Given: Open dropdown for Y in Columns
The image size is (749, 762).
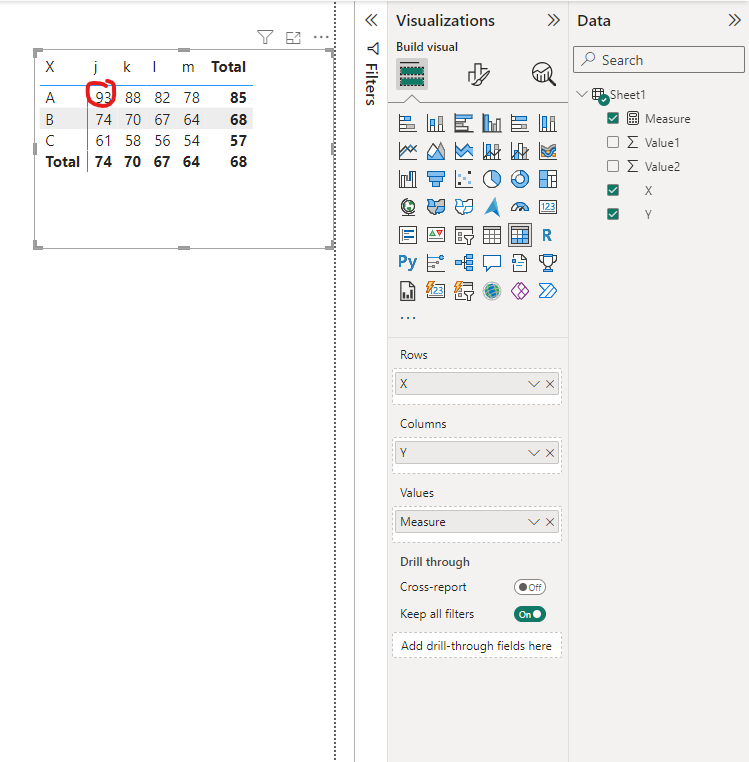Looking at the screenshot, I should [x=534, y=453].
